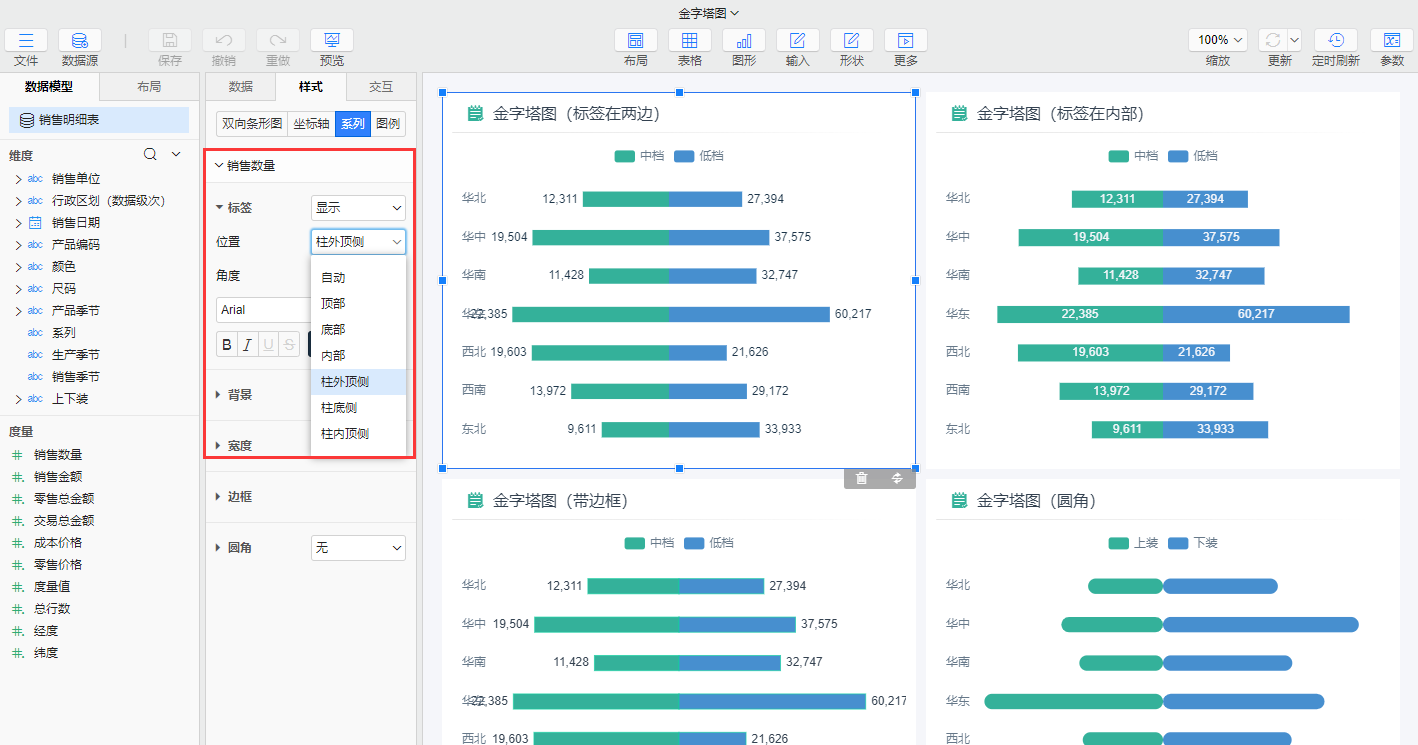1418x745 pixels.
Task: Select the 成本价格 measure
Action: [58, 543]
